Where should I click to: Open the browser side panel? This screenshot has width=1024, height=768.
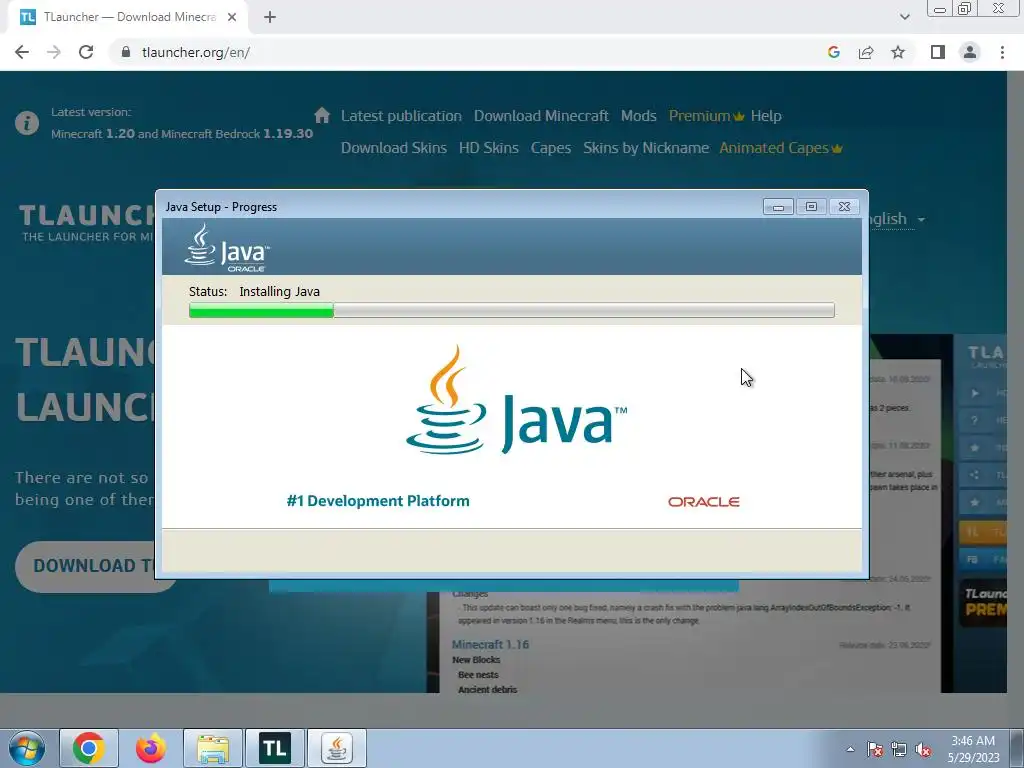[x=938, y=52]
